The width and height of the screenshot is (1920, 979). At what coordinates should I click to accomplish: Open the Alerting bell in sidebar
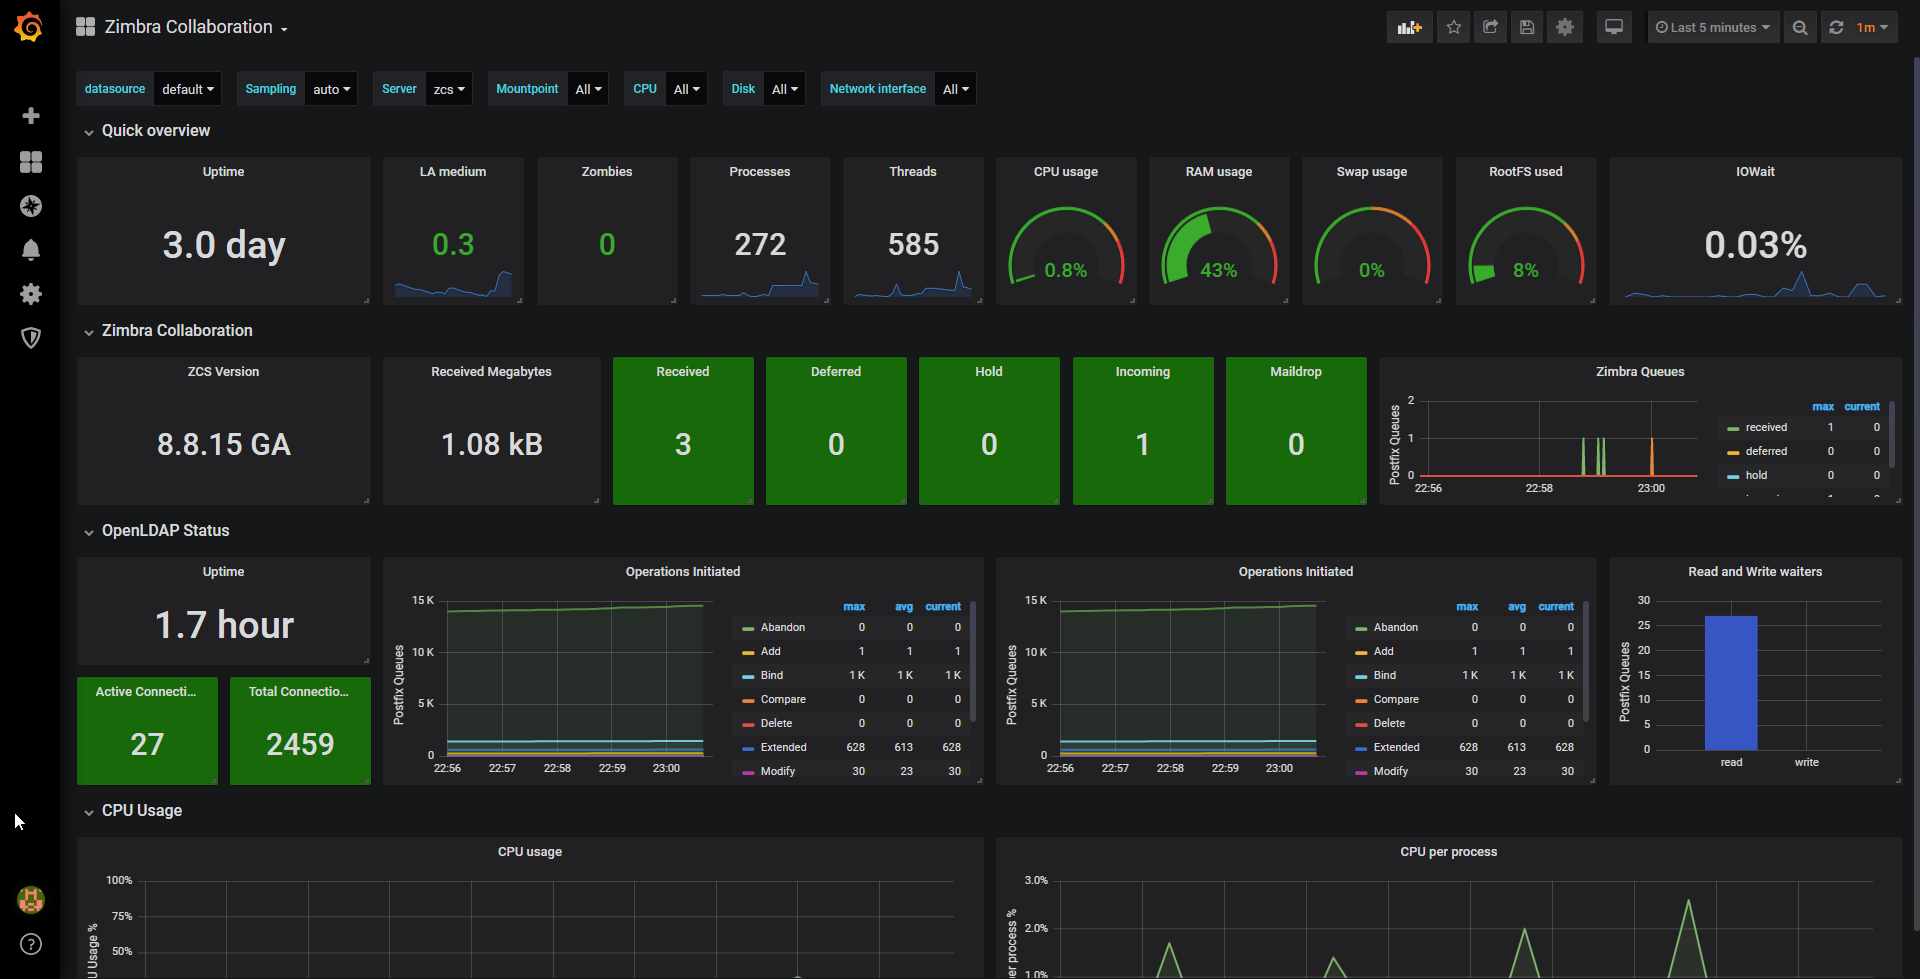[x=31, y=250]
